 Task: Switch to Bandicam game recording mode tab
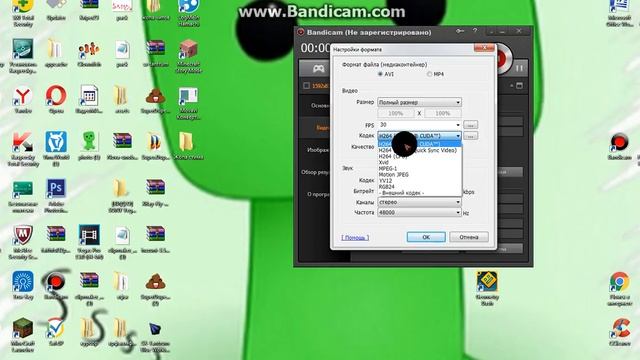tap(318, 68)
